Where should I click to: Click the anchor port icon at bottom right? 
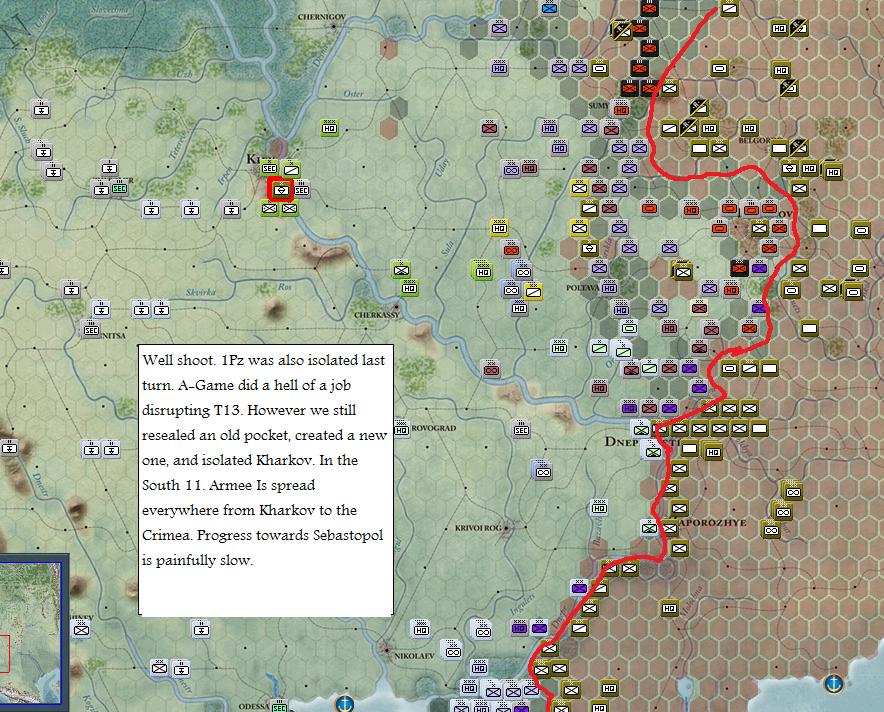(833, 683)
